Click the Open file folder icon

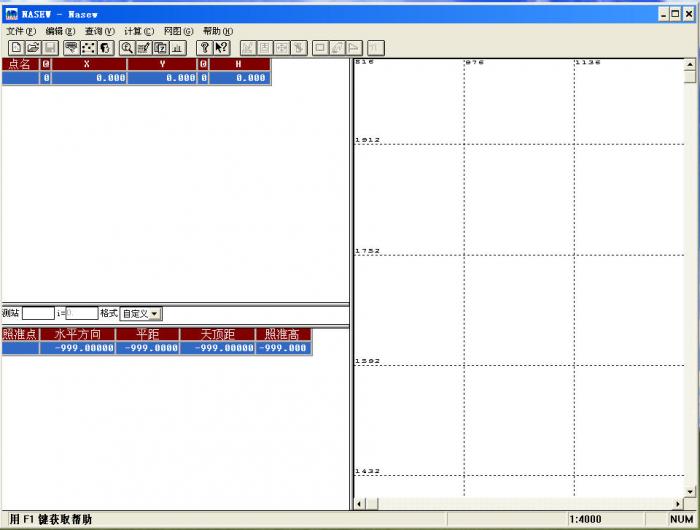click(32, 47)
